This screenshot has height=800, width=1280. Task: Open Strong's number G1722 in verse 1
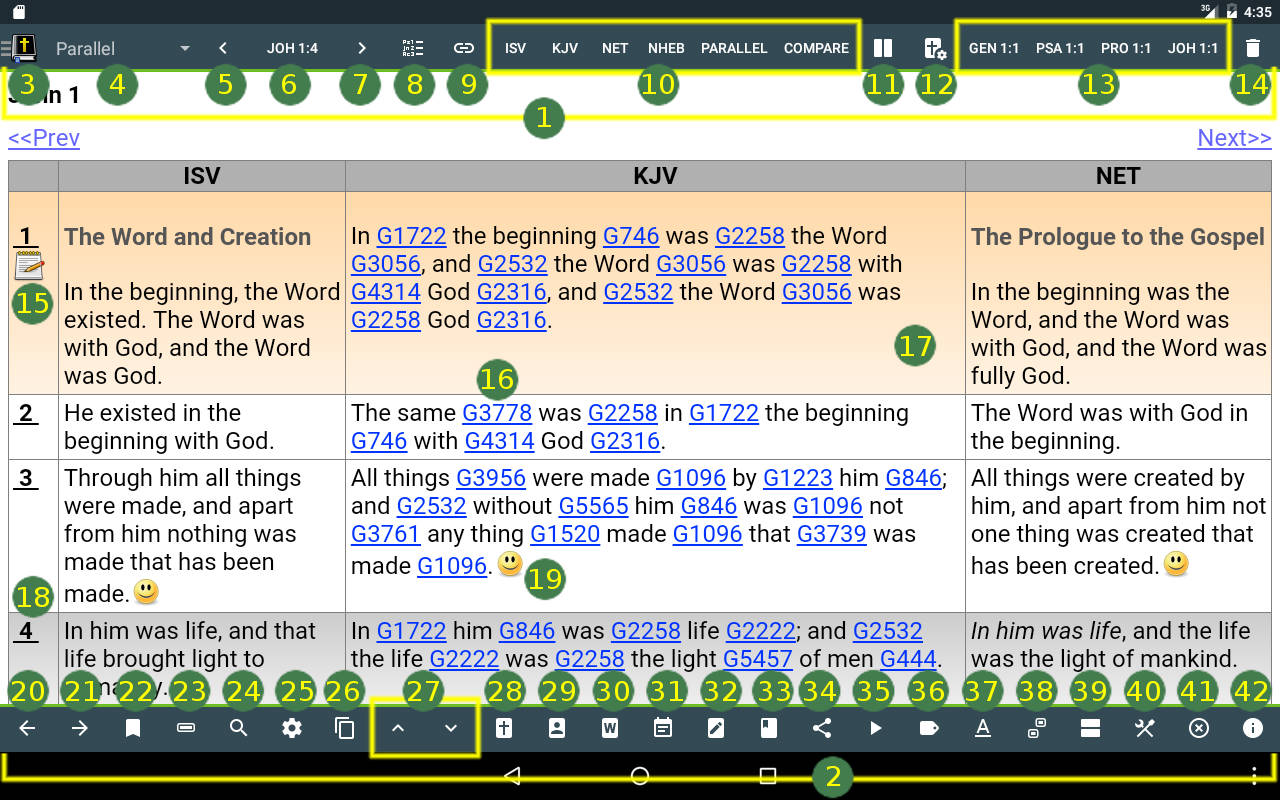tap(411, 236)
